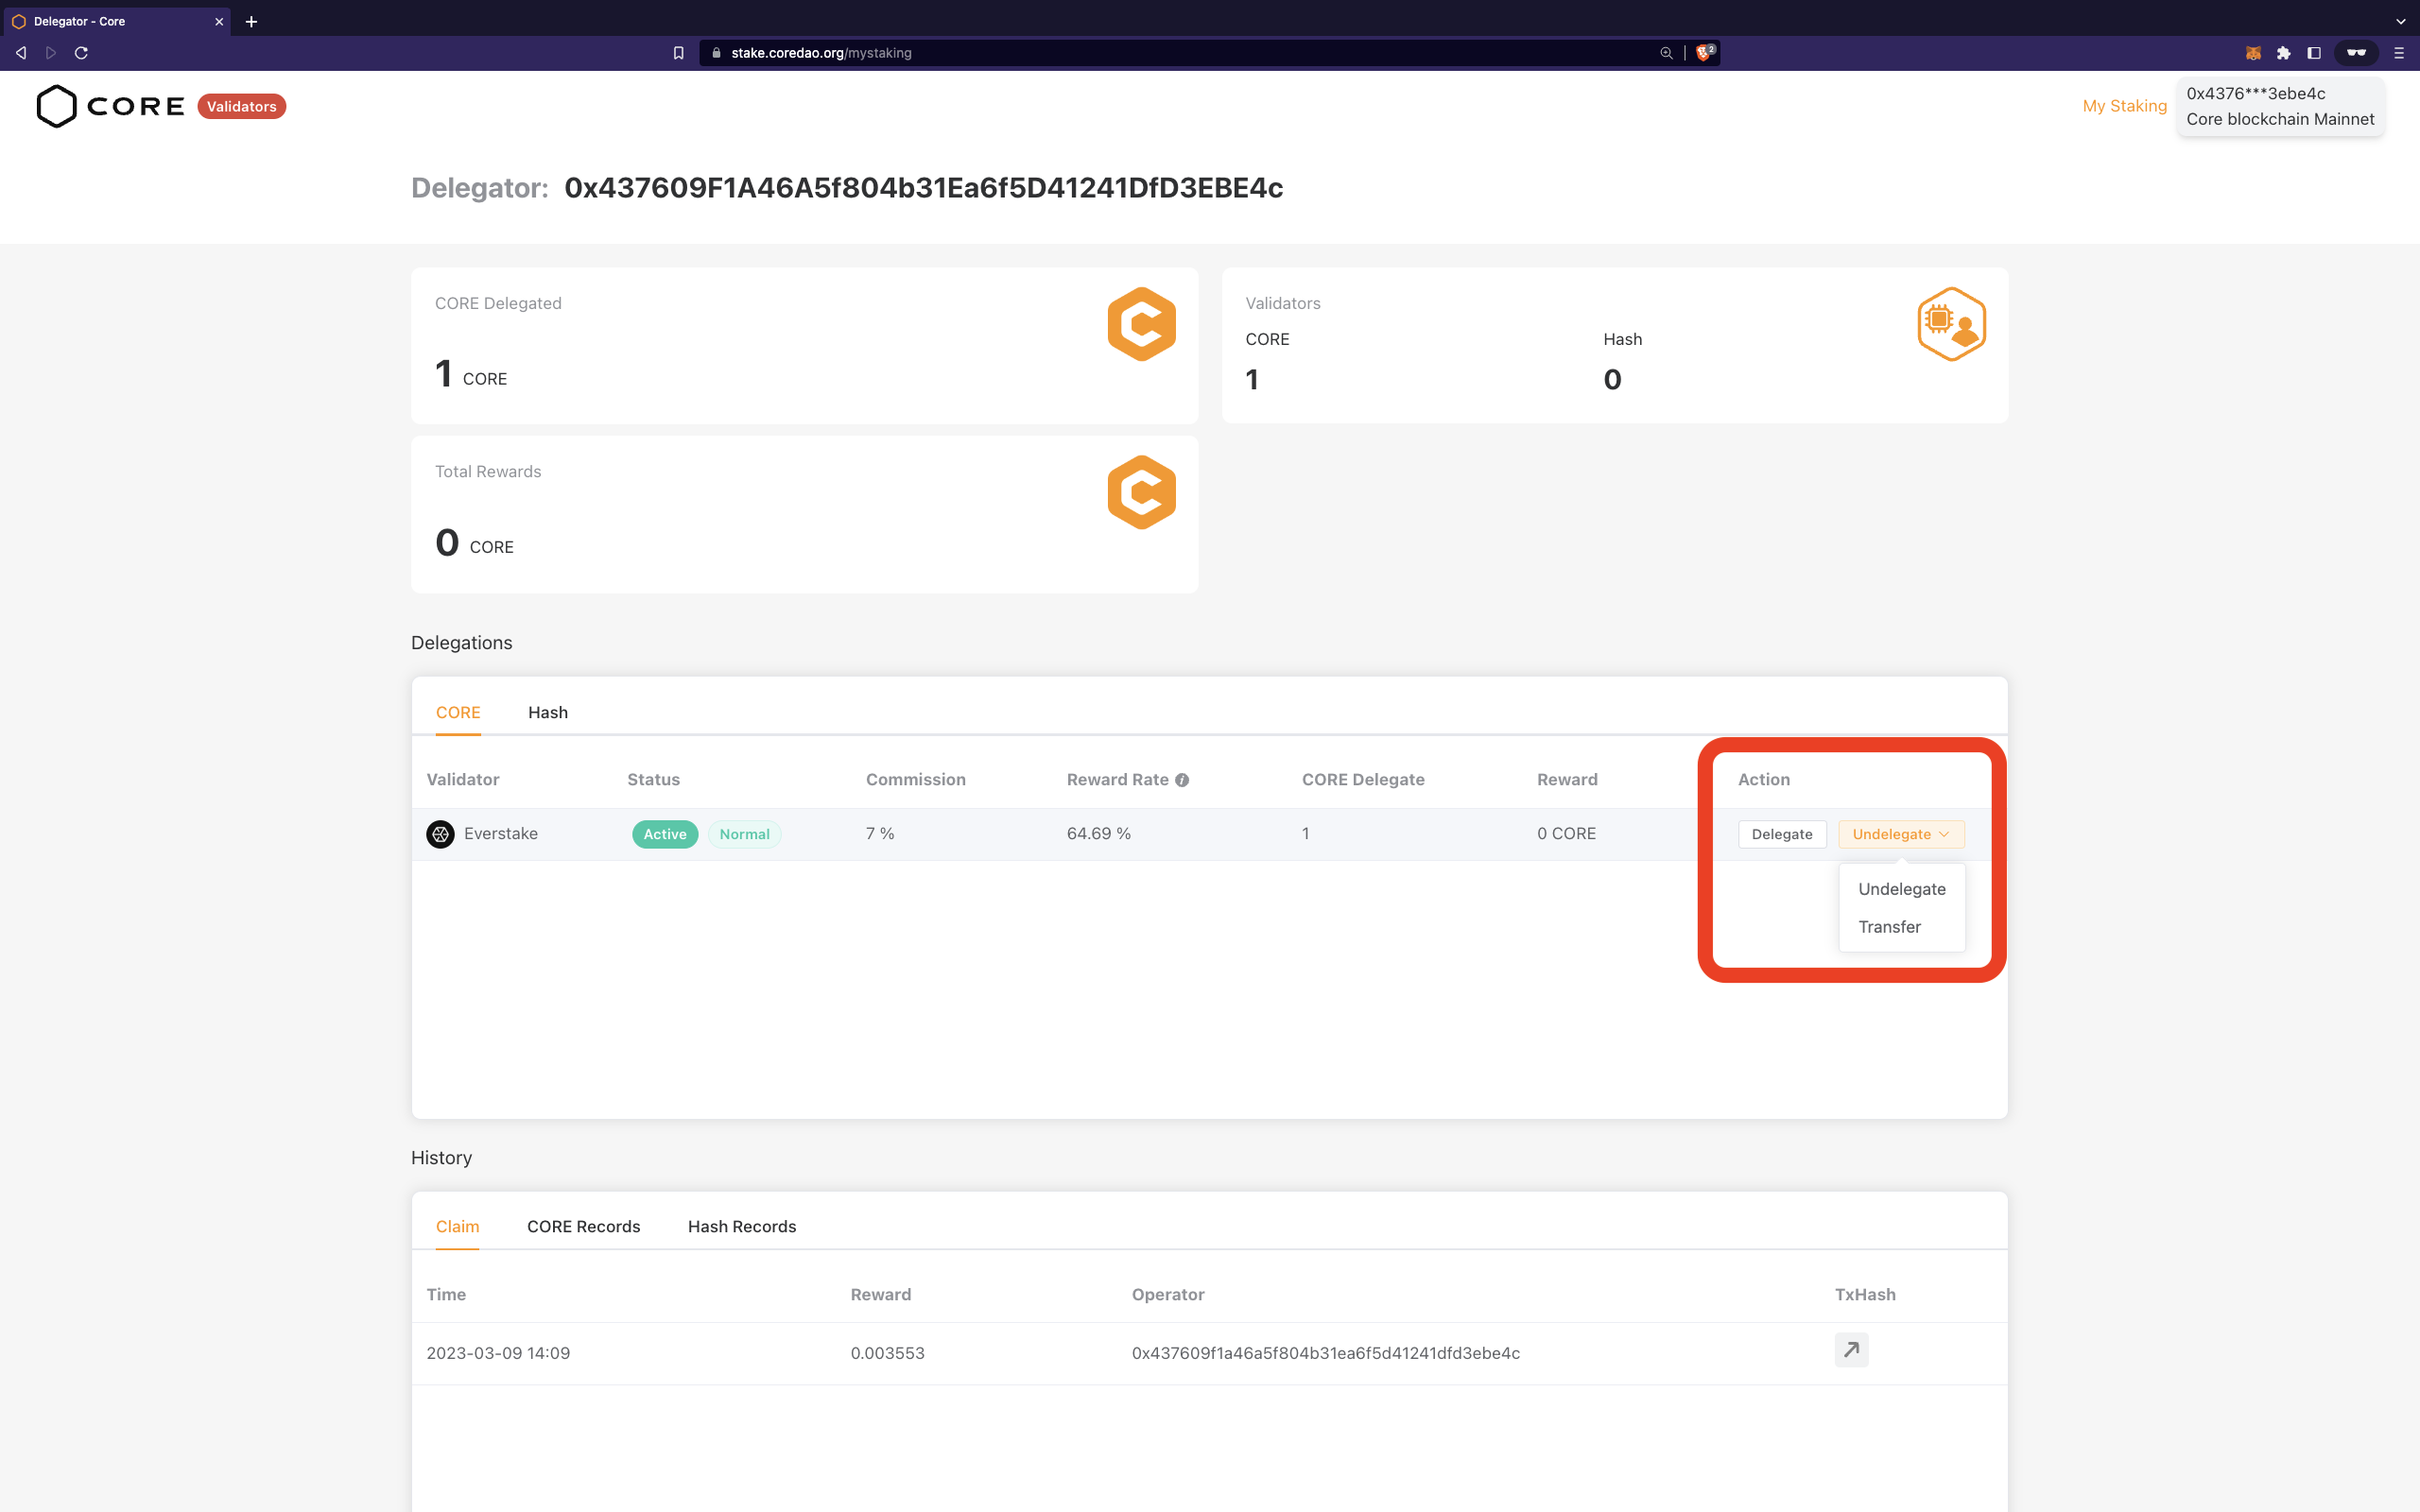Toggle the browser sidebar panel icon

click(x=2314, y=53)
